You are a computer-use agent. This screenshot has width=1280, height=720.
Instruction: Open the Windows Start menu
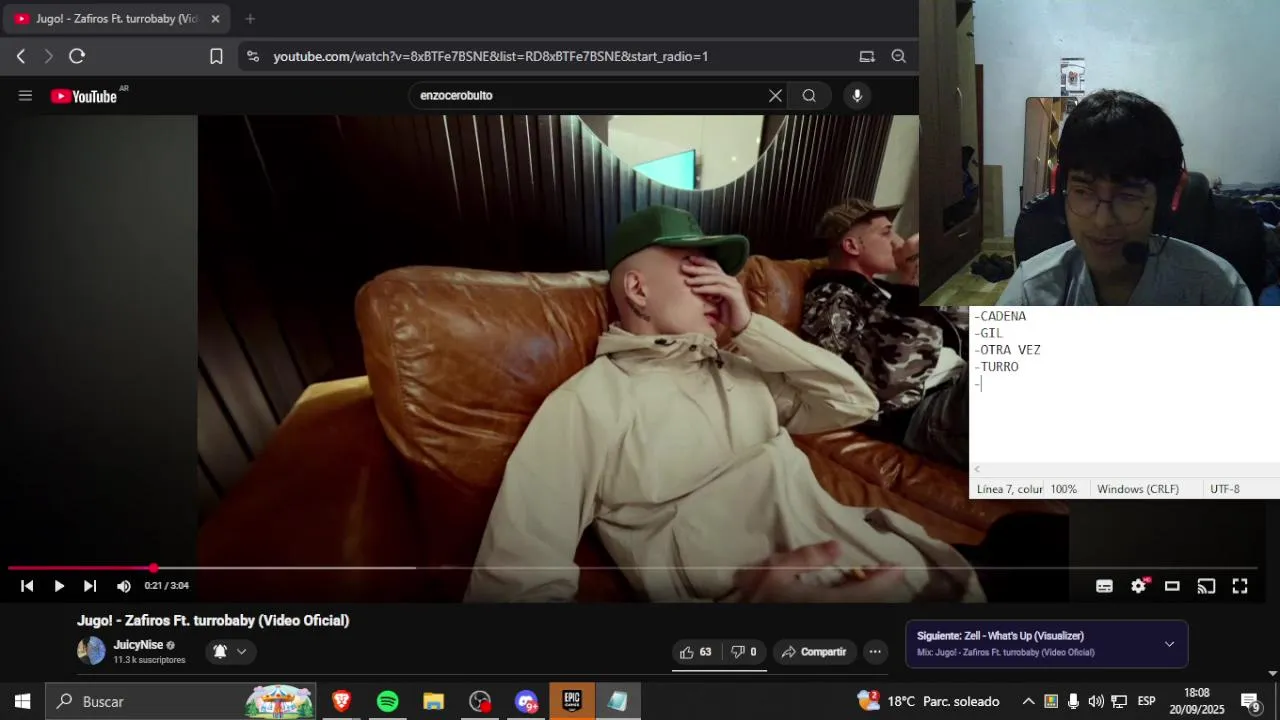click(x=22, y=702)
